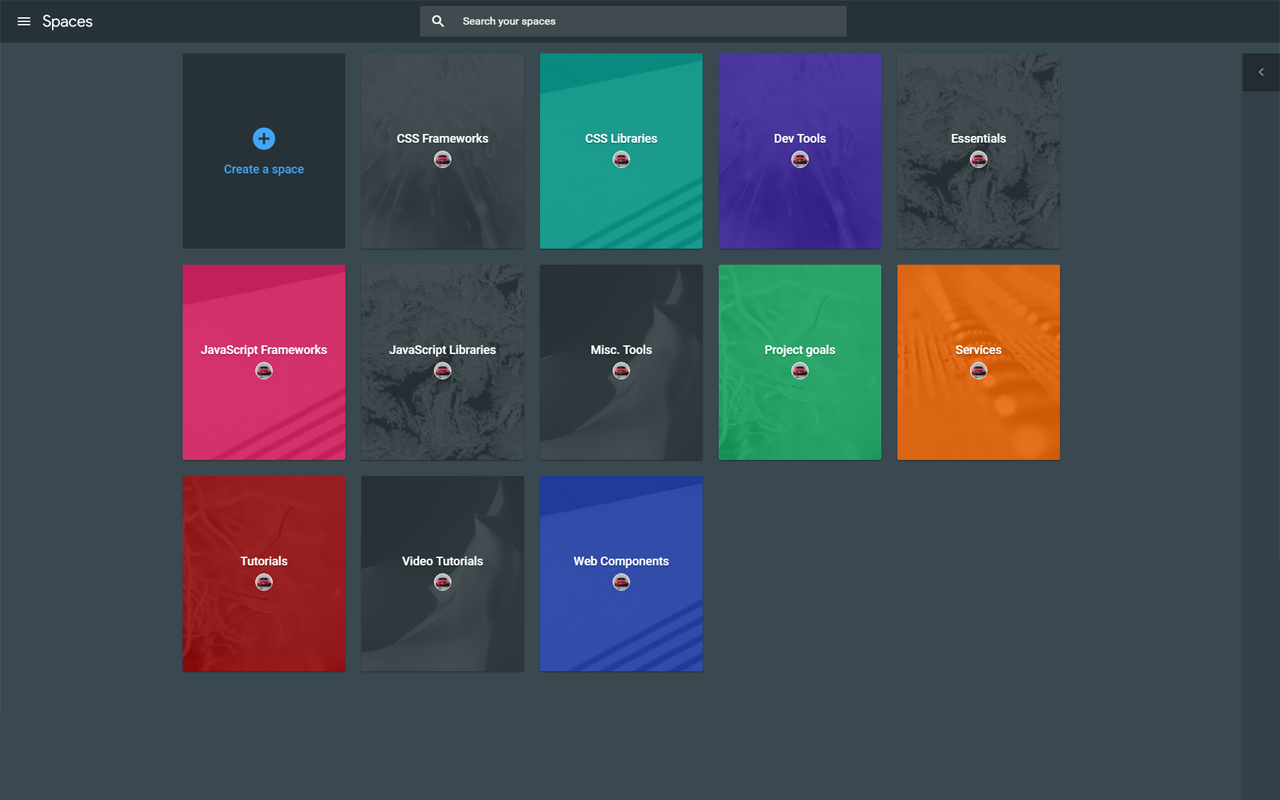Click the avatar on the Misc. Tools card
The image size is (1280, 800).
point(621,370)
